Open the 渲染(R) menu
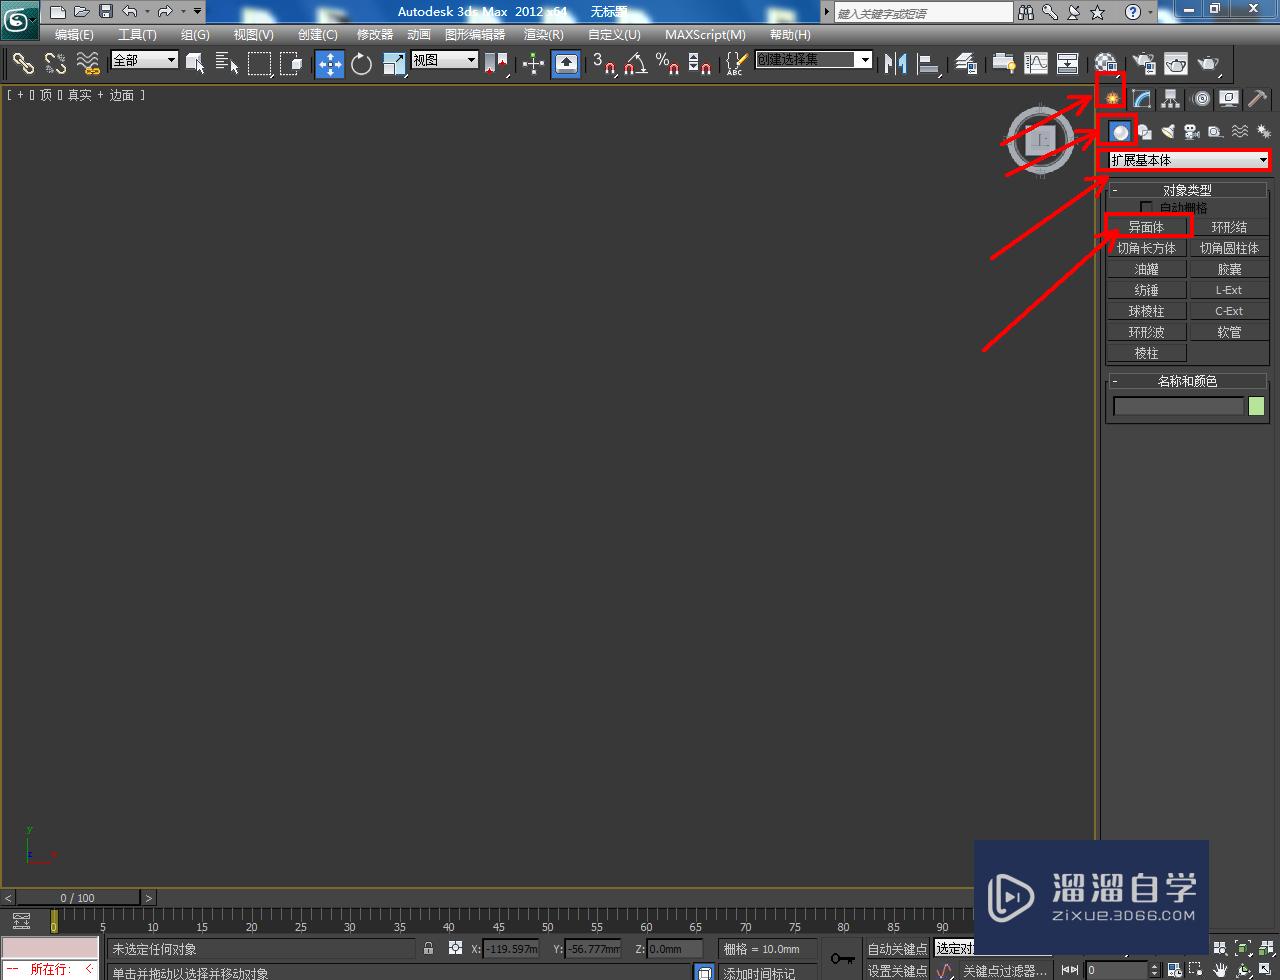The width and height of the screenshot is (1280, 980). click(544, 34)
